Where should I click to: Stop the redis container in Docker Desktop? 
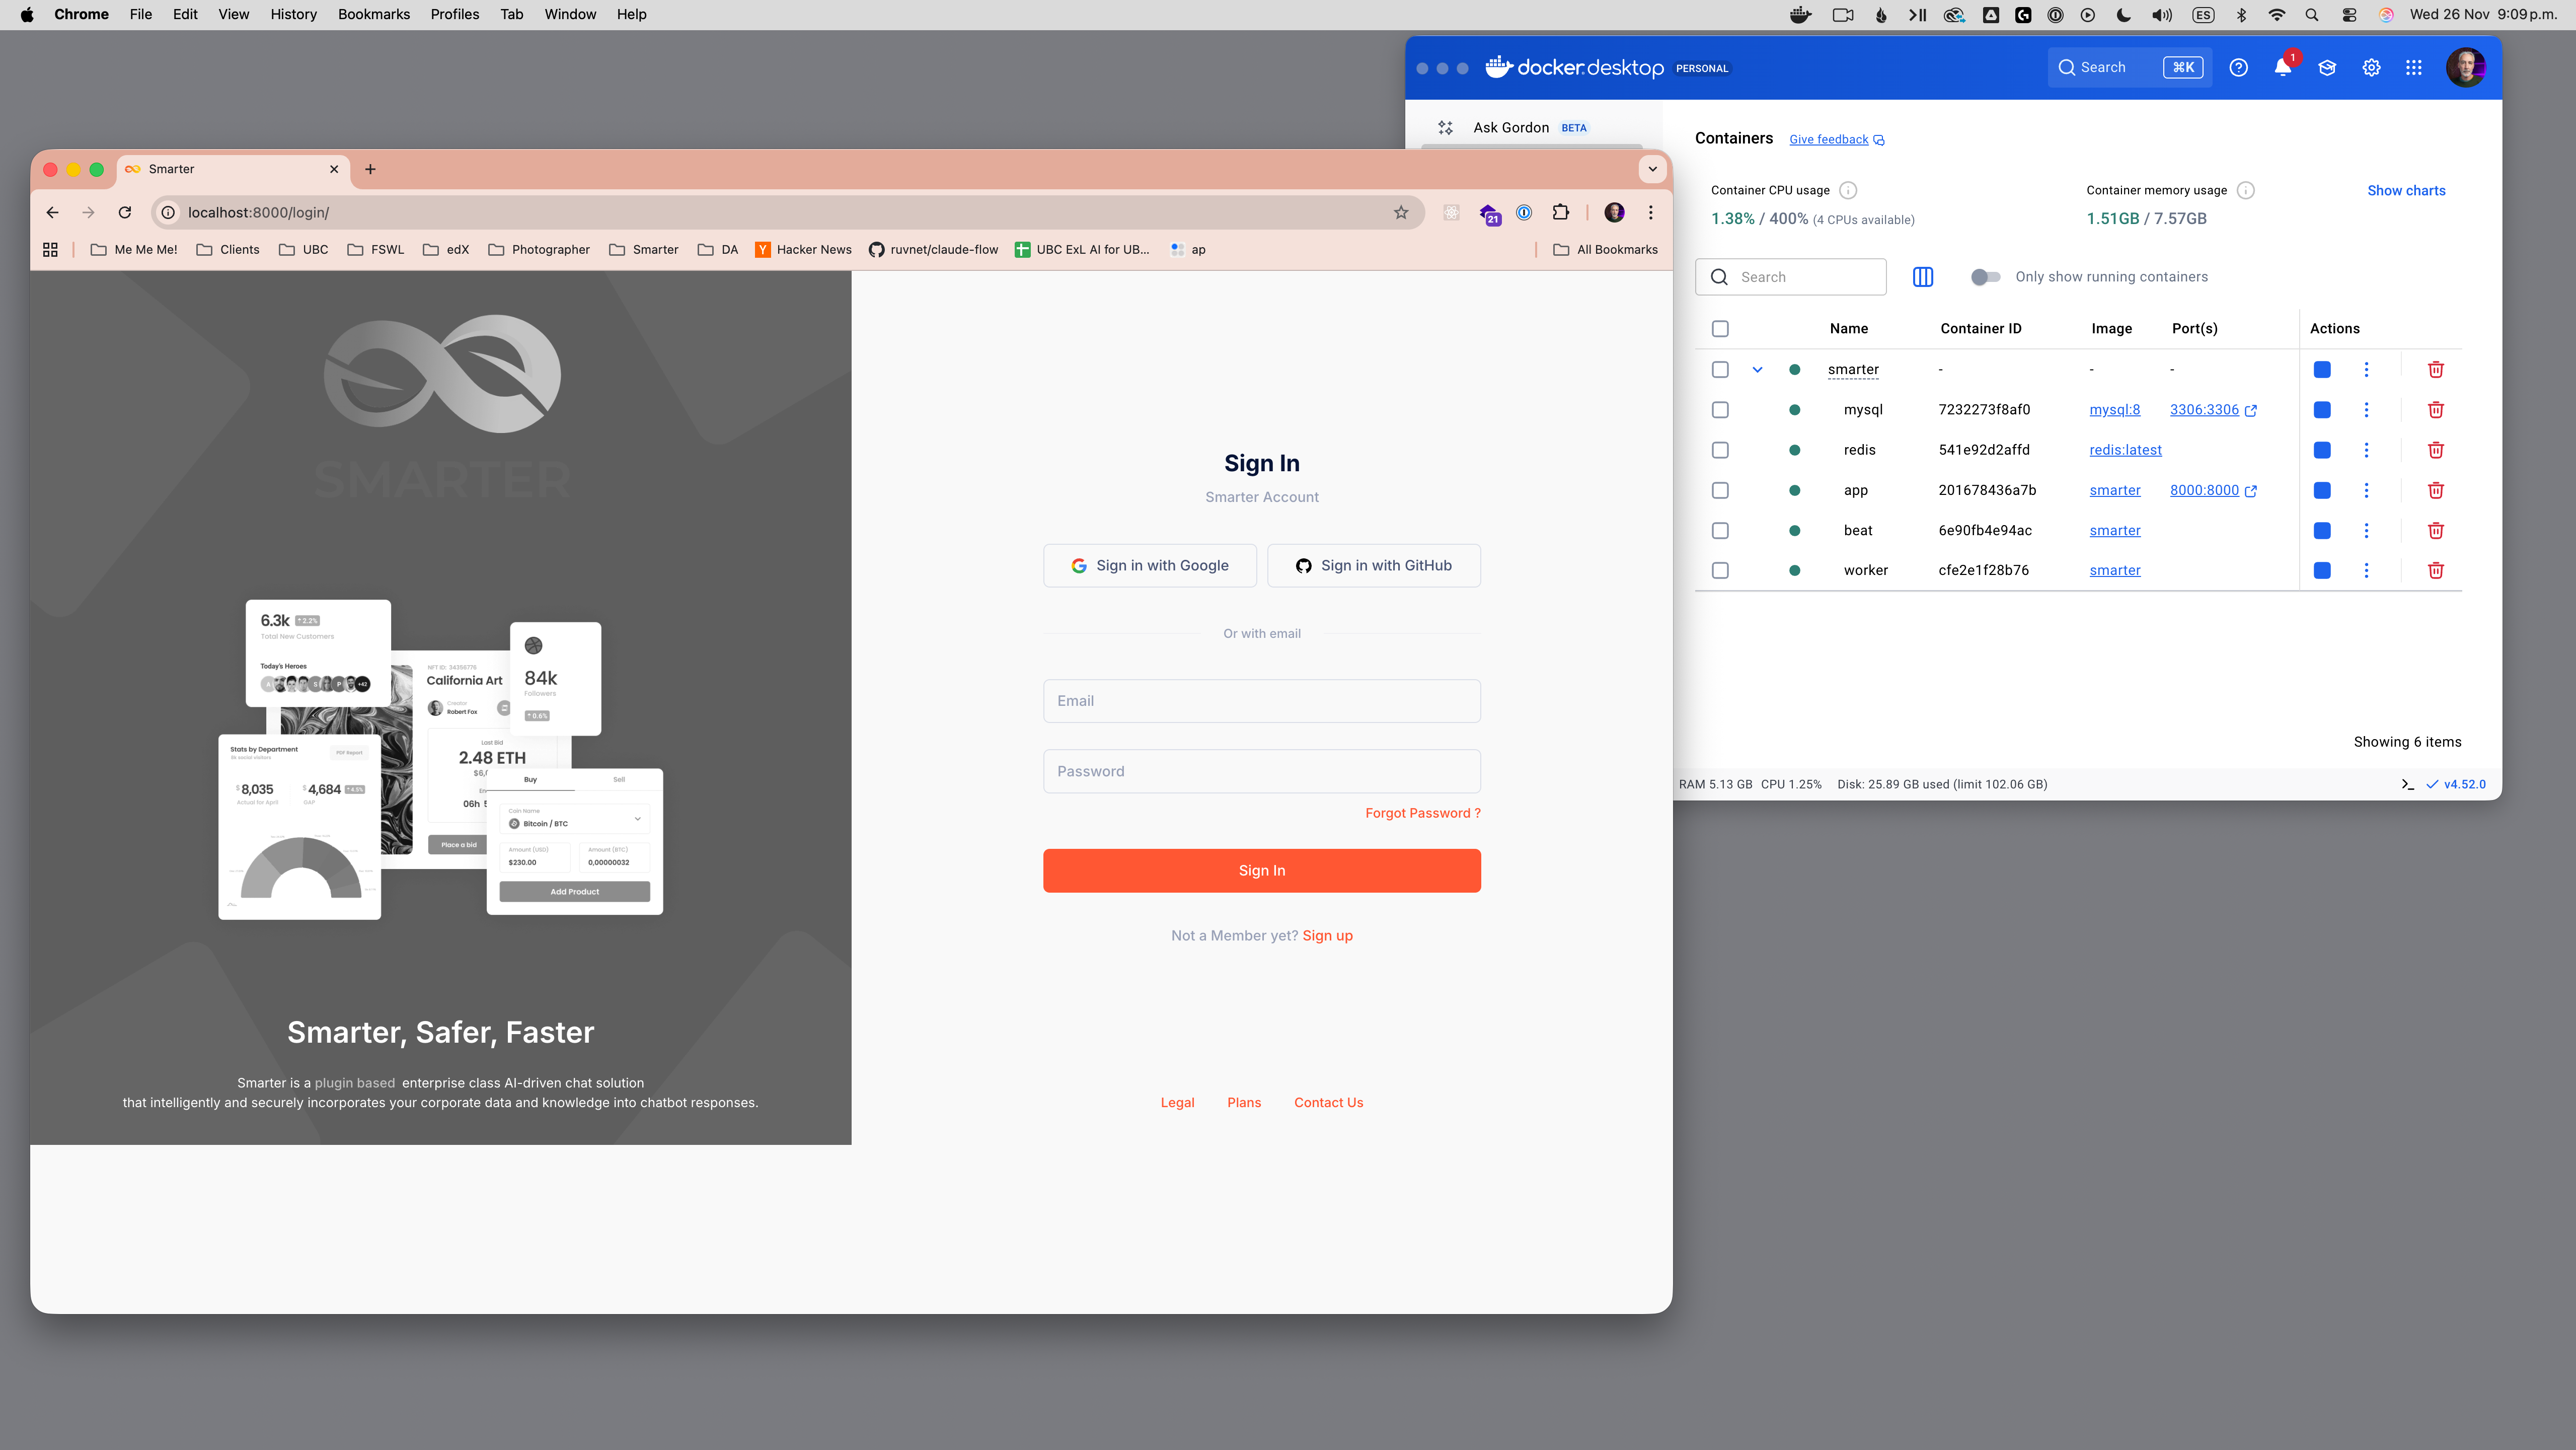[2322, 450]
